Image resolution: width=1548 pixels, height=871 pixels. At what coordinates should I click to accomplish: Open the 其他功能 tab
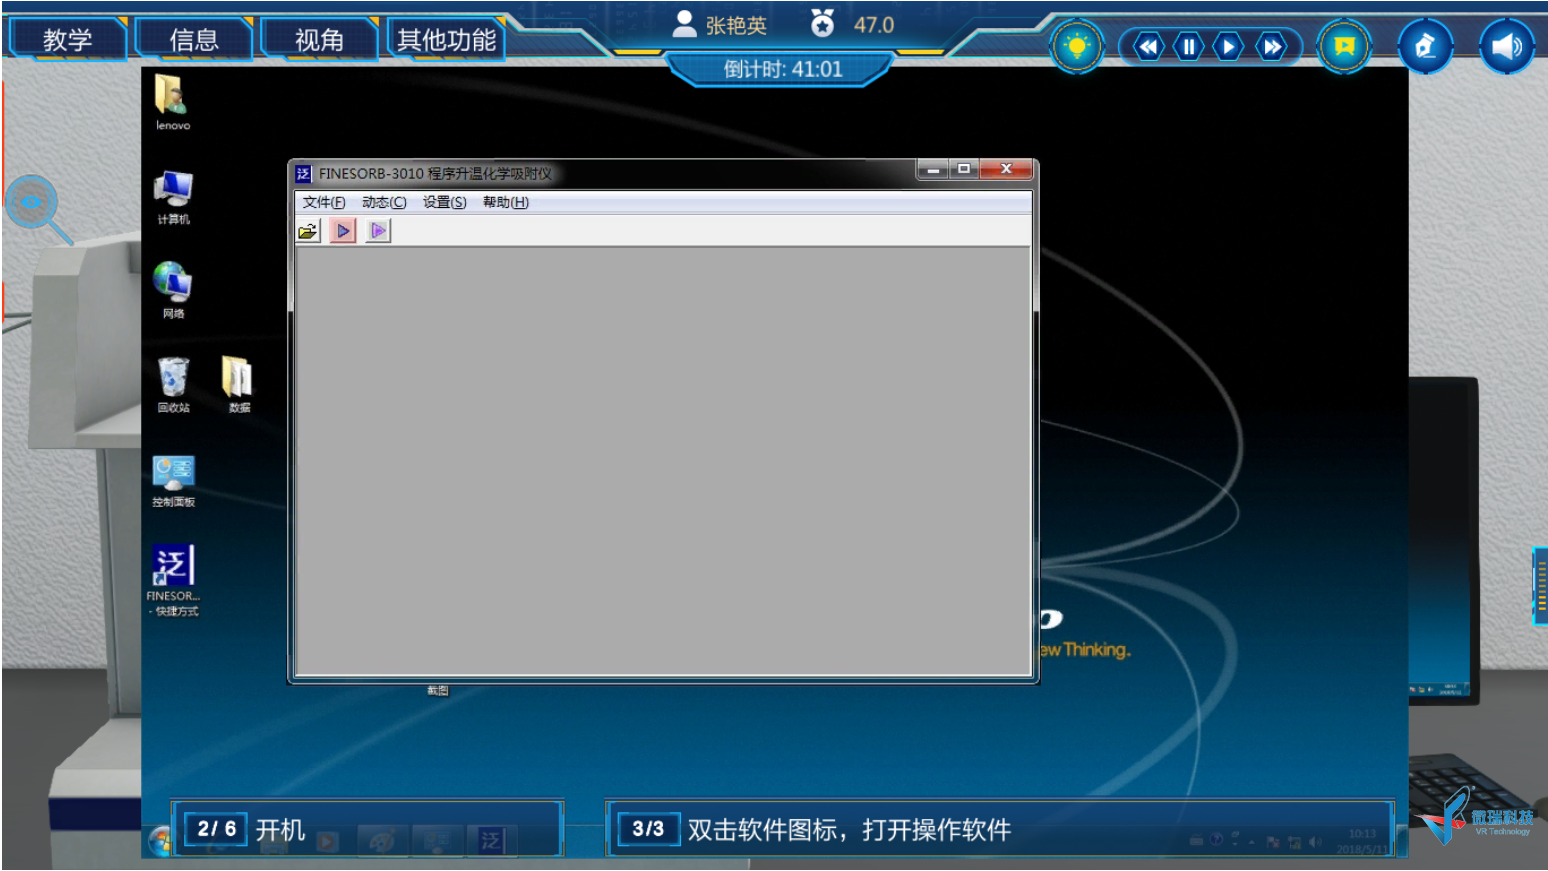pos(446,39)
